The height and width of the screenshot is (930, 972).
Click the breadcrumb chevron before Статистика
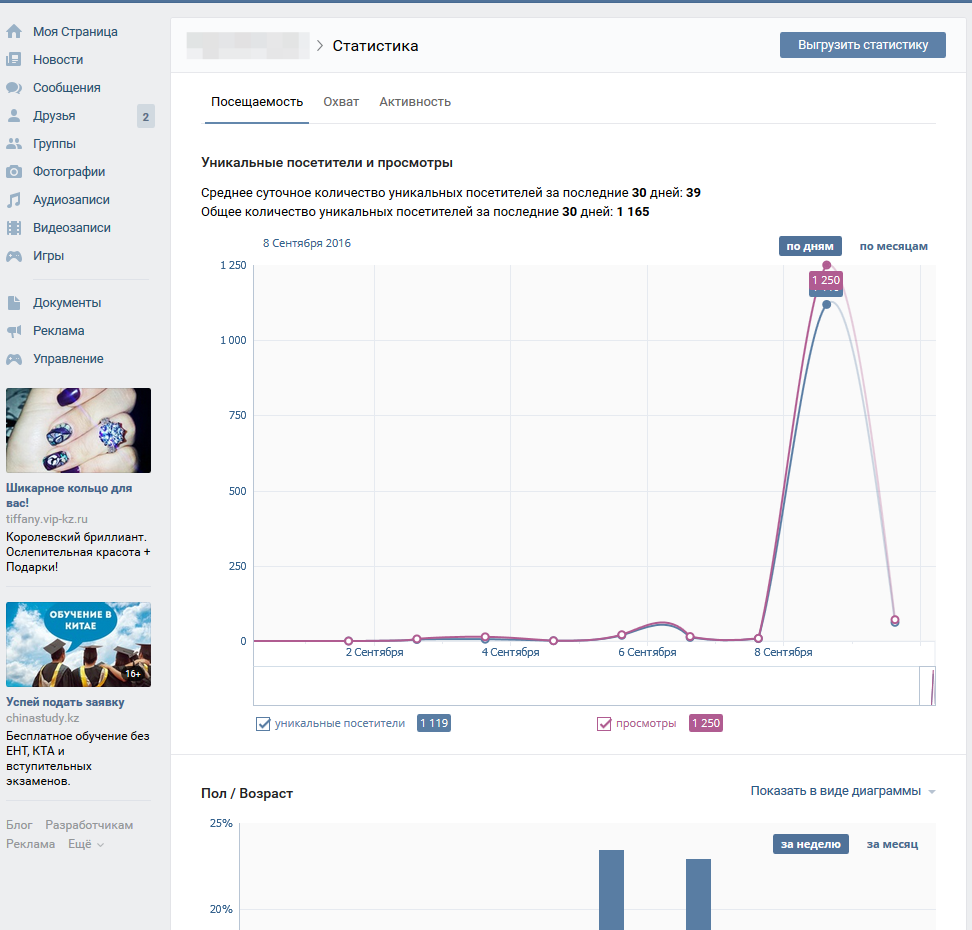click(x=320, y=45)
